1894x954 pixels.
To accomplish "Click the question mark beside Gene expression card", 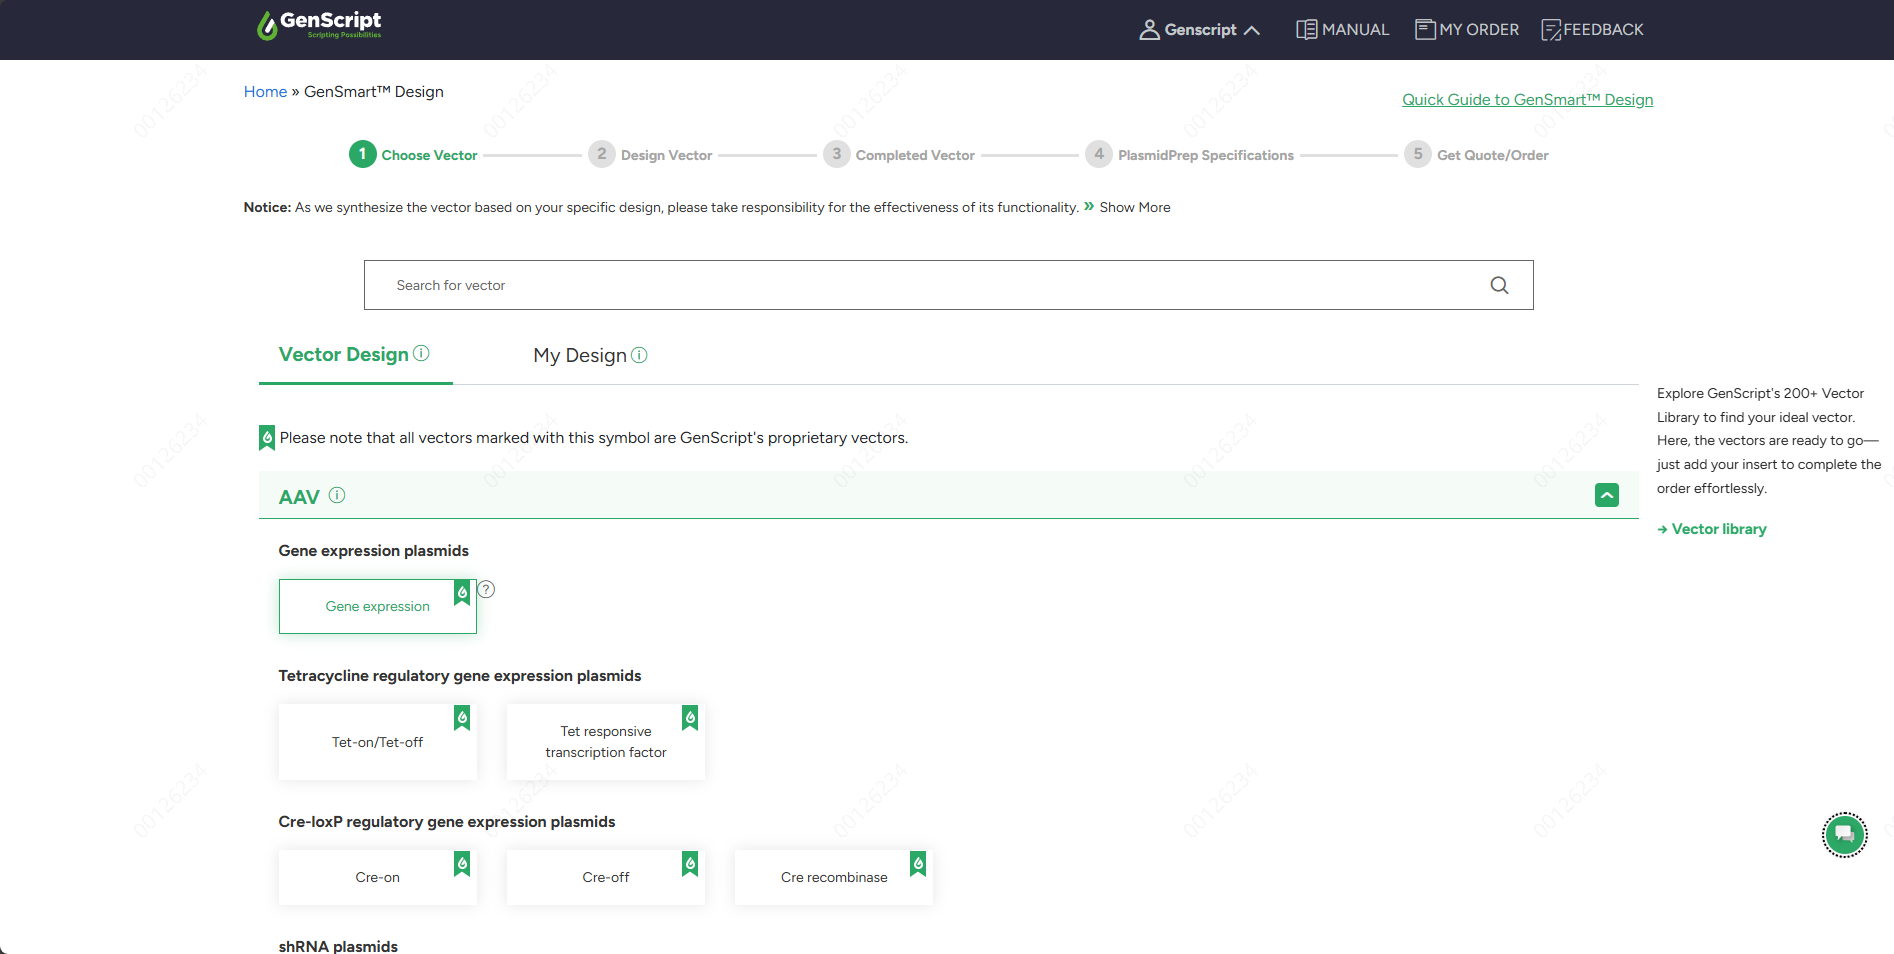I will (x=486, y=589).
